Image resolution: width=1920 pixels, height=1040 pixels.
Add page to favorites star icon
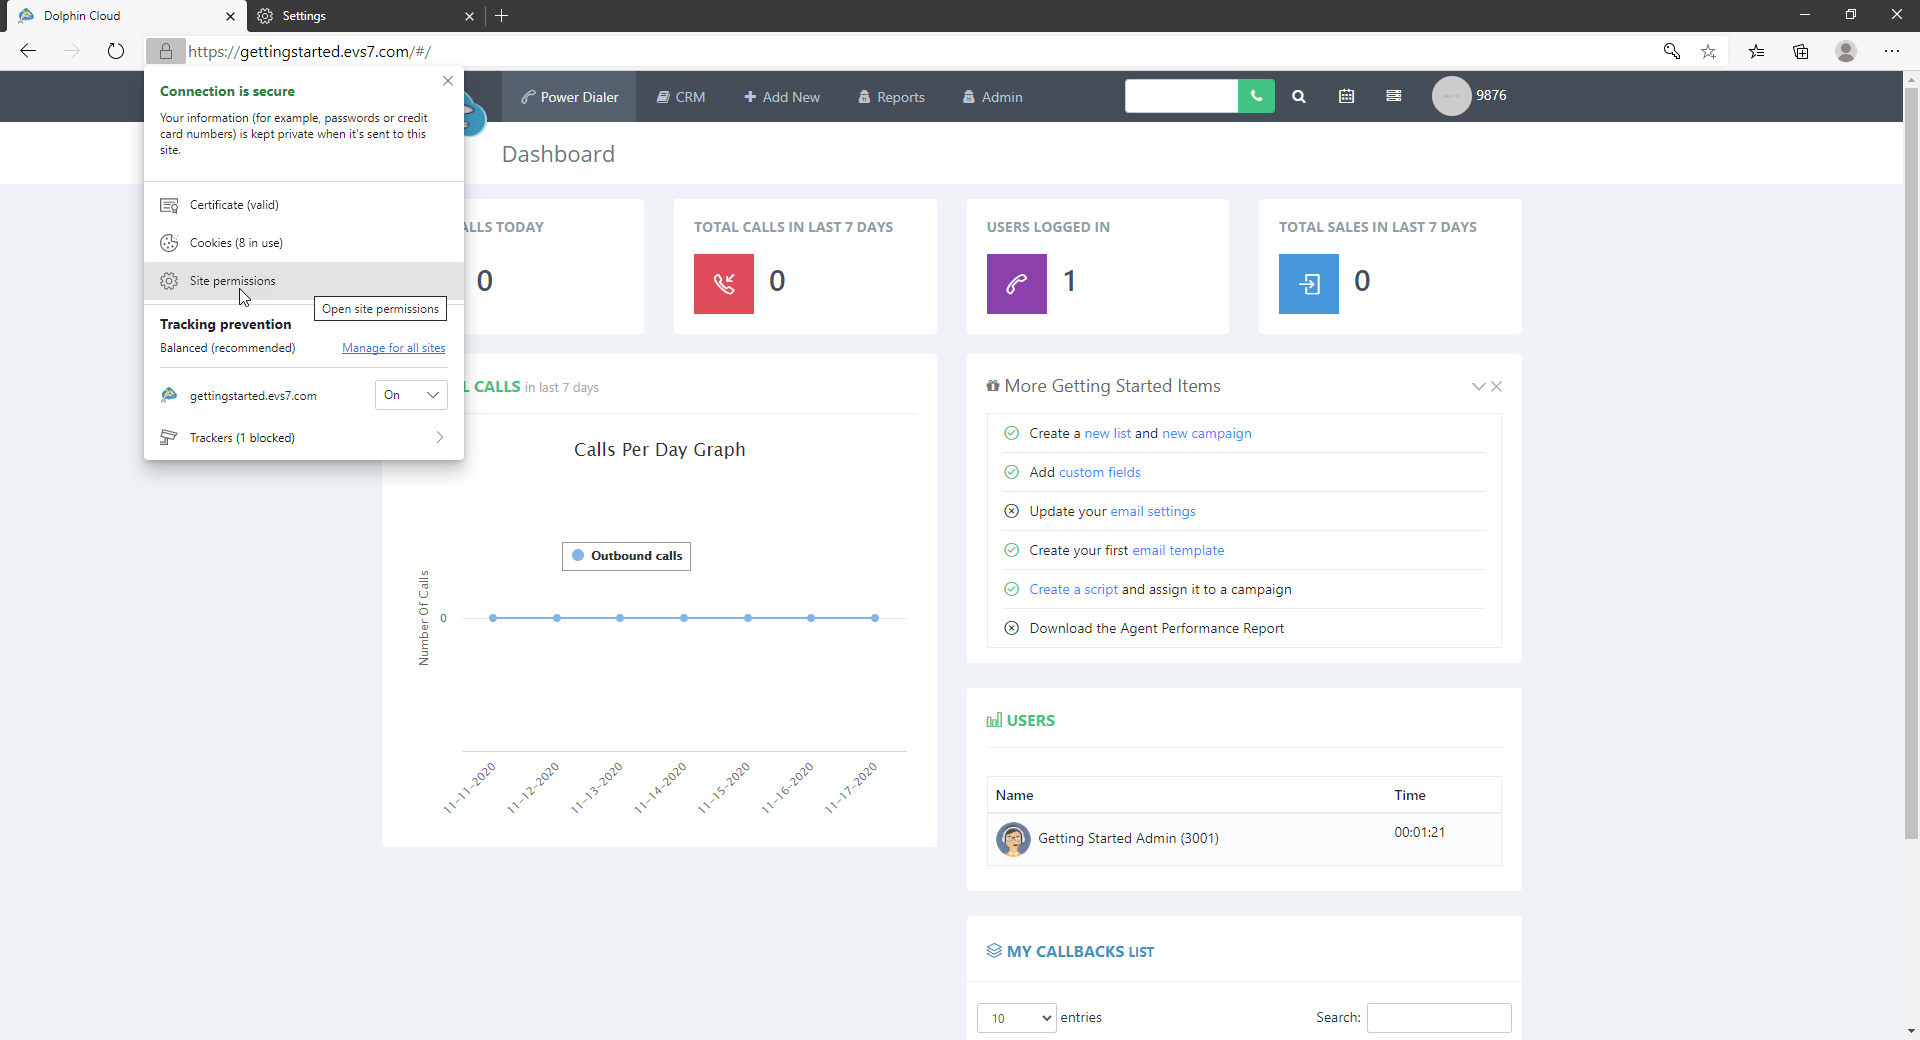1709,51
